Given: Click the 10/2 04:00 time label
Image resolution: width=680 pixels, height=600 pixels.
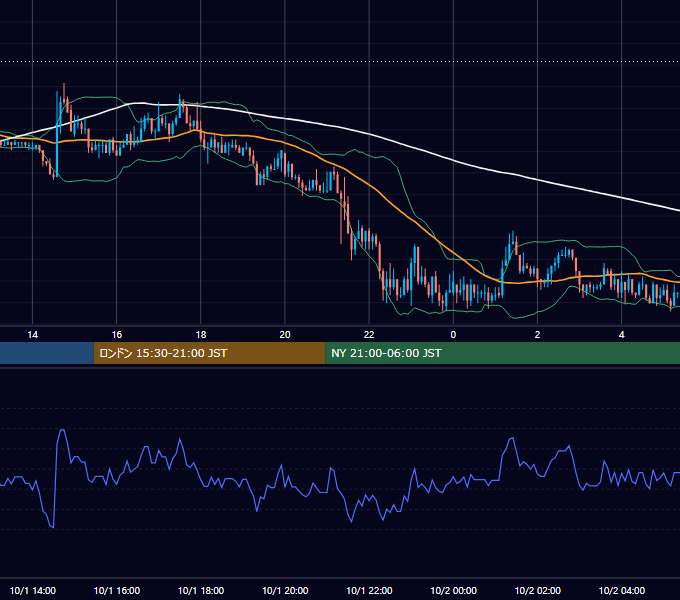Looking at the screenshot, I should [621, 590].
